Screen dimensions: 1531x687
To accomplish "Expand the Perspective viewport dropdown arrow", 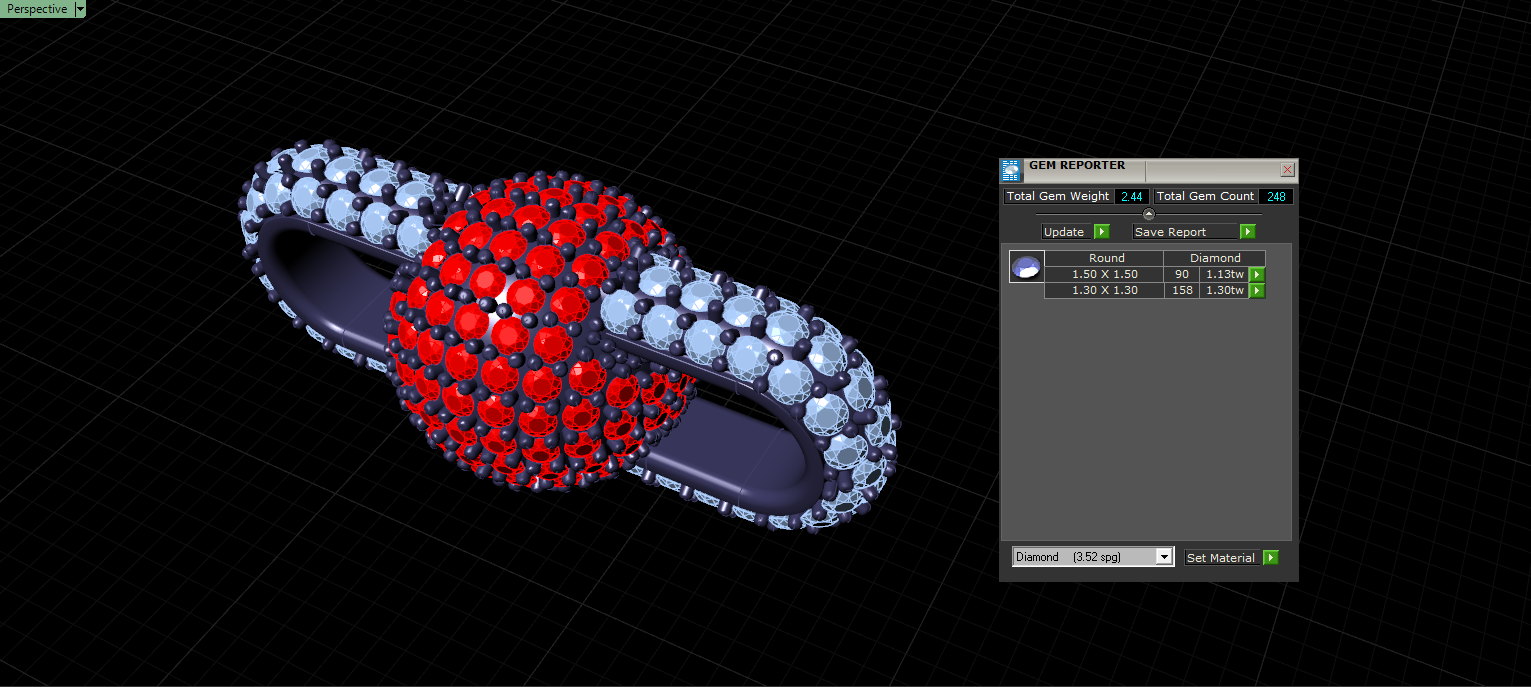I will click(x=80, y=9).
